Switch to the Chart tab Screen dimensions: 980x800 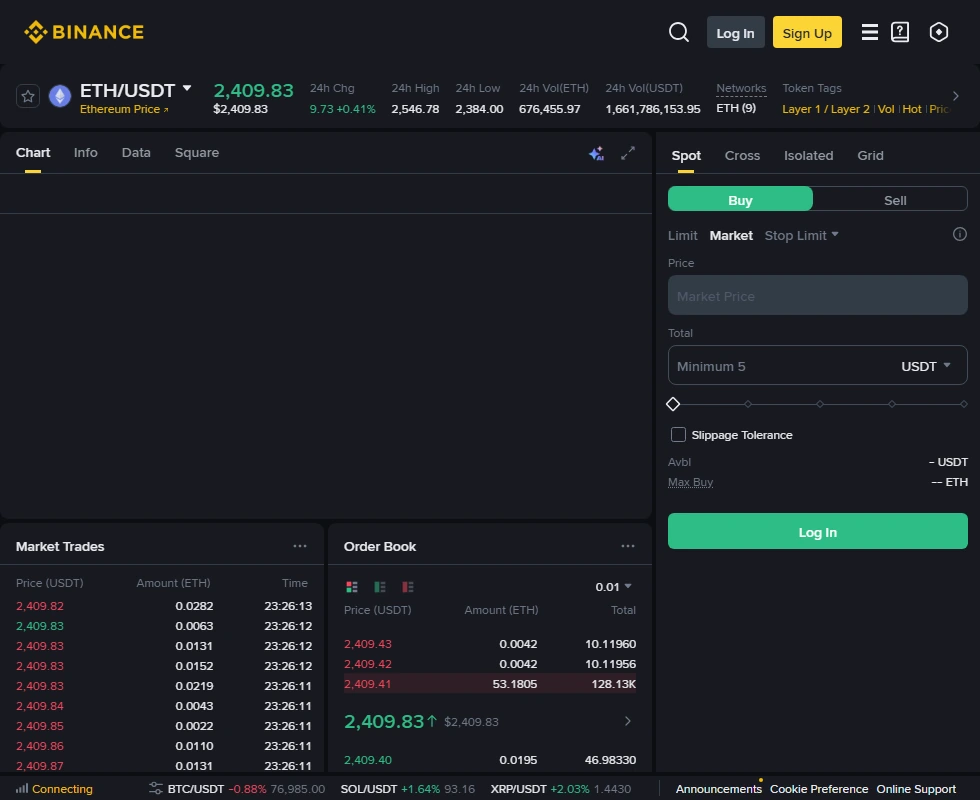click(33, 153)
